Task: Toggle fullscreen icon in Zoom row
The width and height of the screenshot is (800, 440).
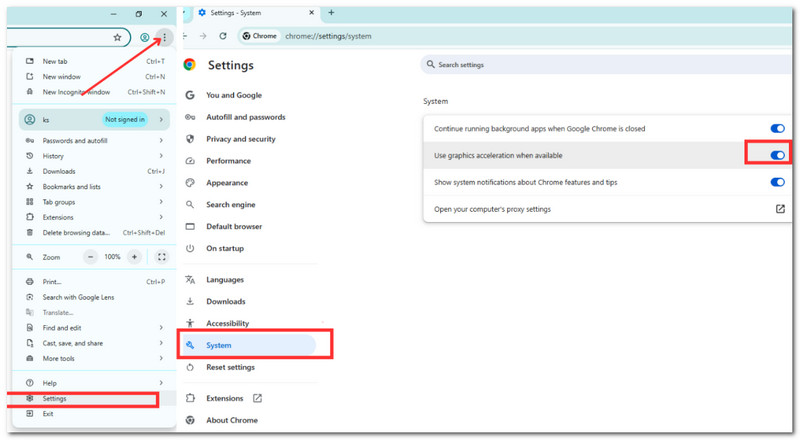Action: (x=162, y=257)
